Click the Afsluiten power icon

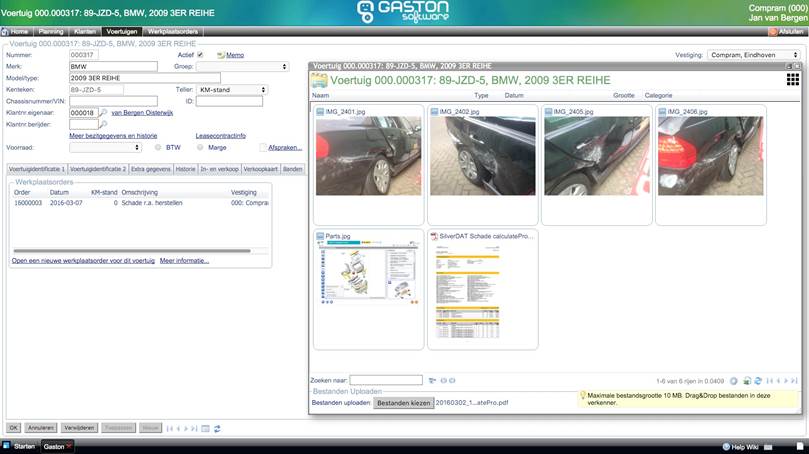tap(772, 31)
